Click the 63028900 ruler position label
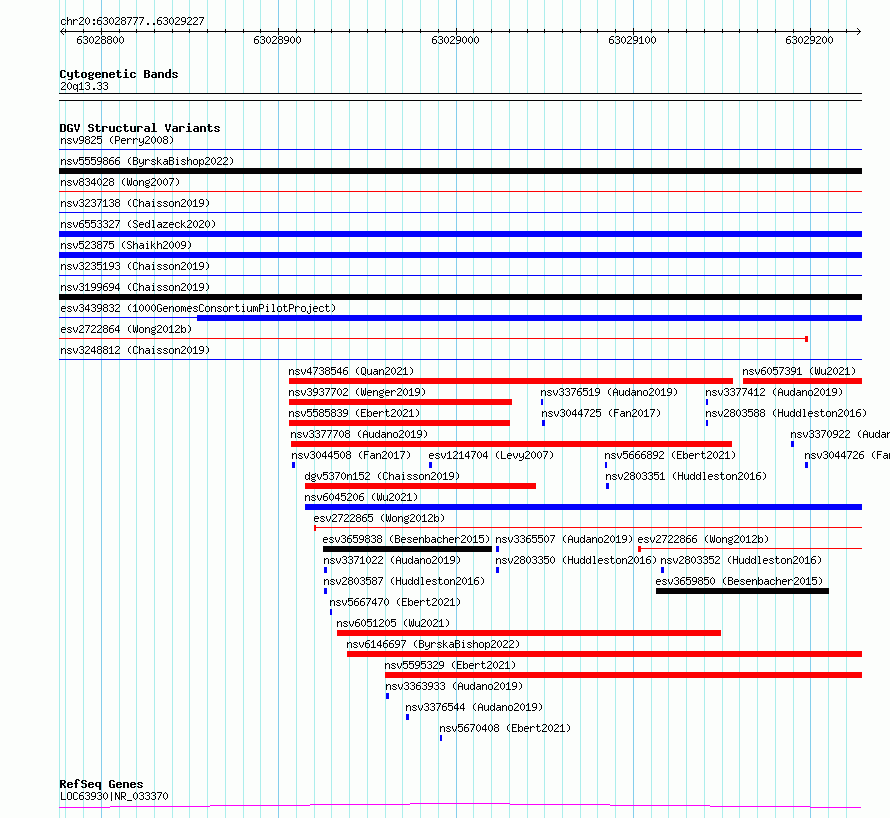Viewport: 890px width, 818px height. pos(278,40)
